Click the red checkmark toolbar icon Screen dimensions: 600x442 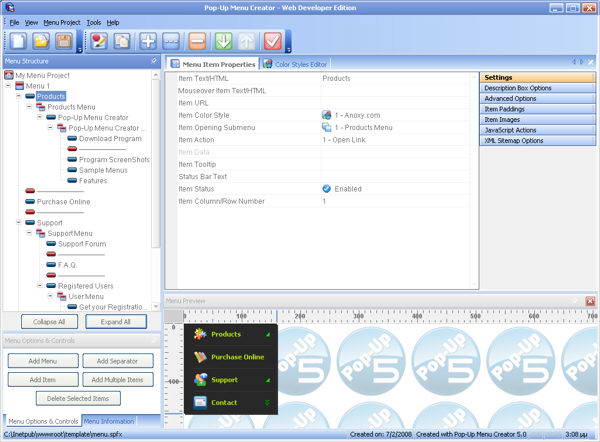(x=273, y=41)
